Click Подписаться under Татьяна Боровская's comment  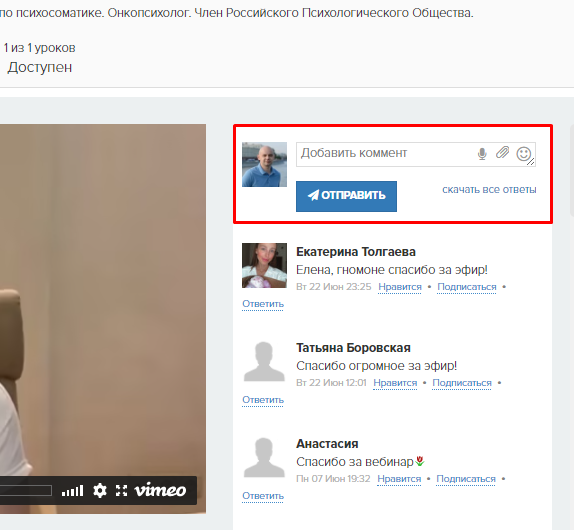point(462,383)
